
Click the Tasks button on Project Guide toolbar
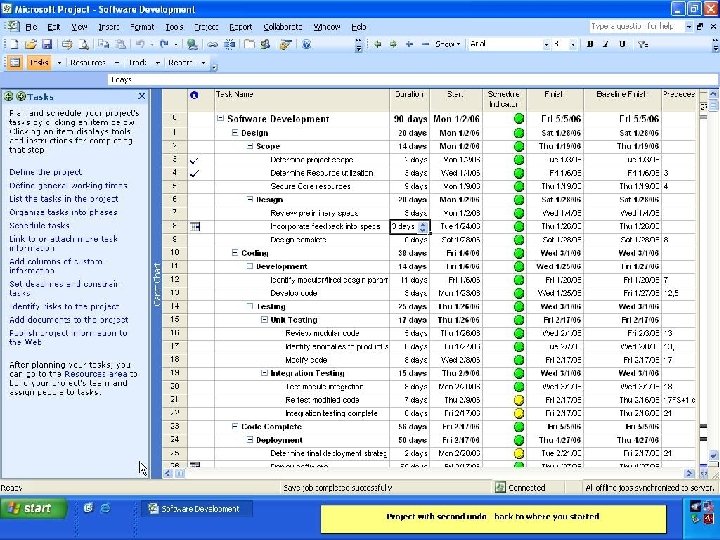pos(39,62)
